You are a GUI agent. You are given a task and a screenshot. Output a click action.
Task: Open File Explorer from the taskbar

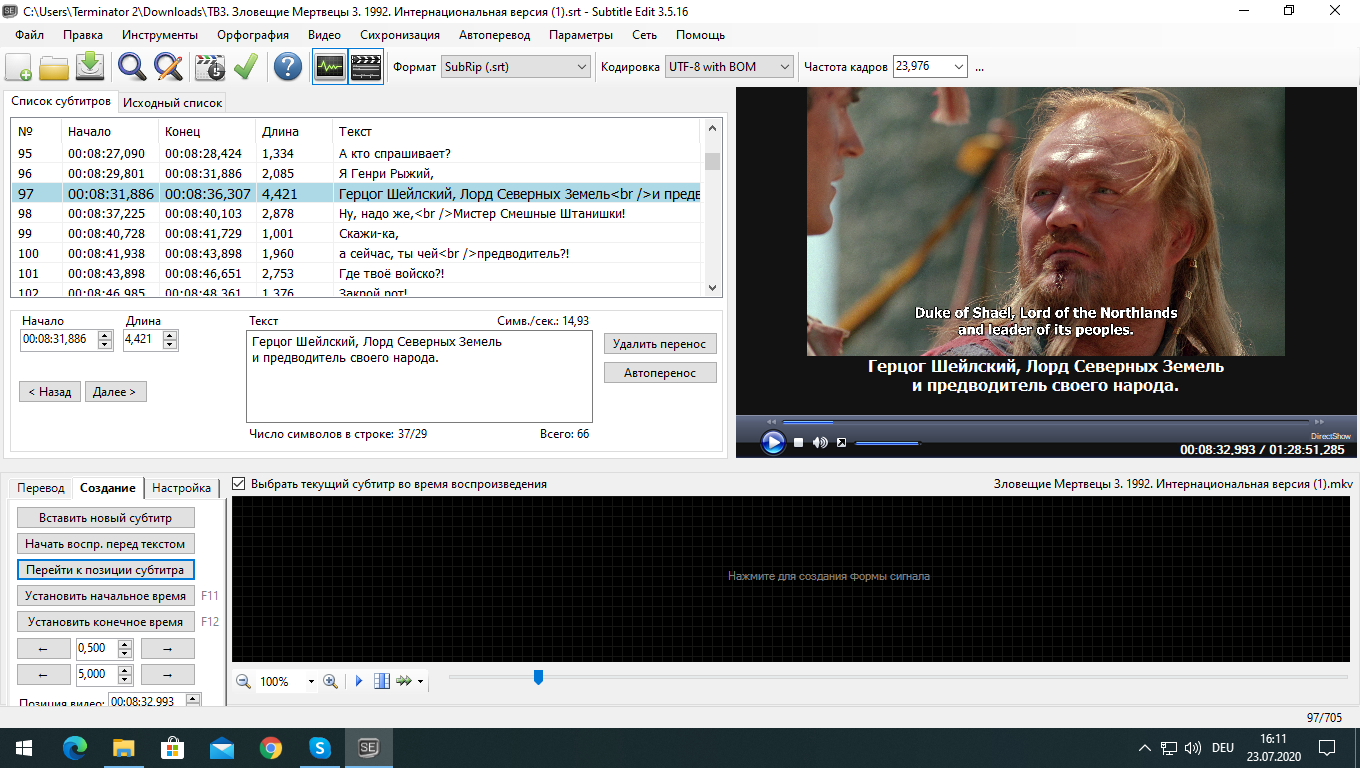point(124,747)
